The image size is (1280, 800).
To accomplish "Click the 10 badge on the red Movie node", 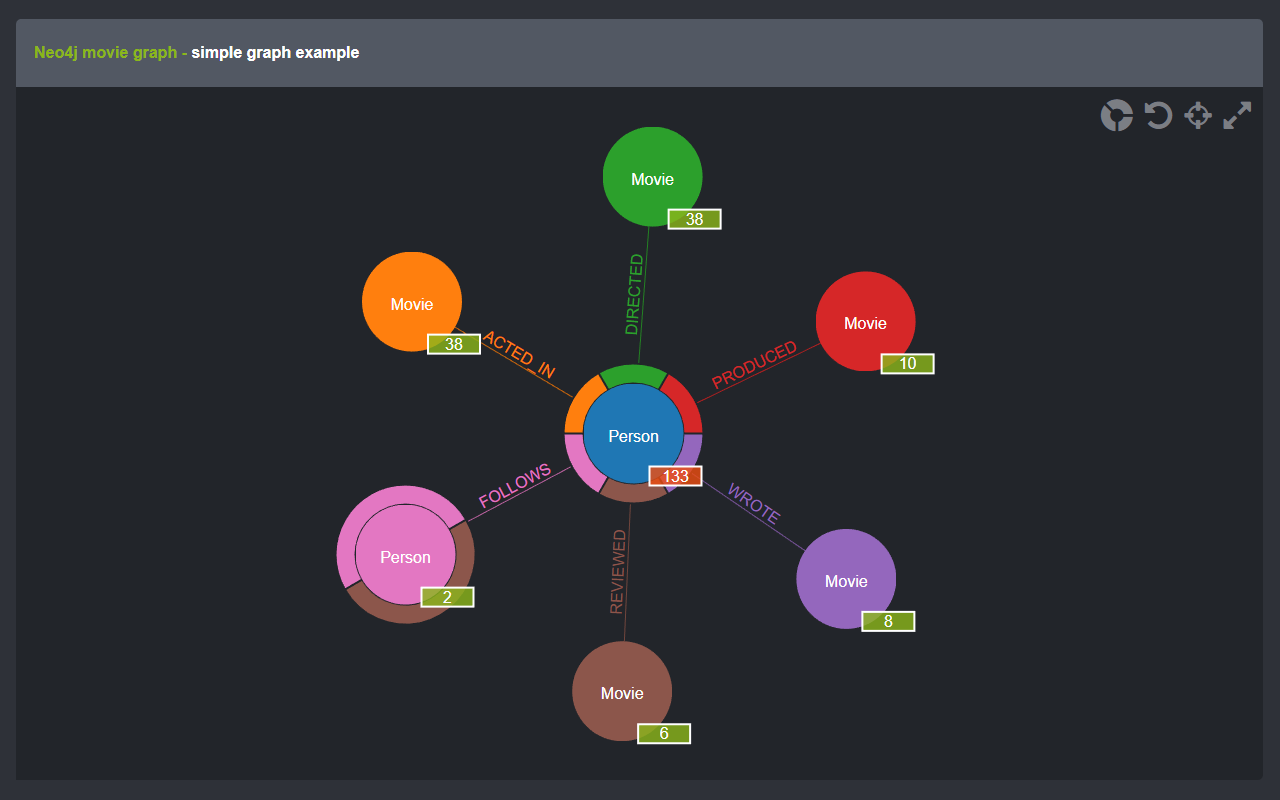I will point(908,363).
